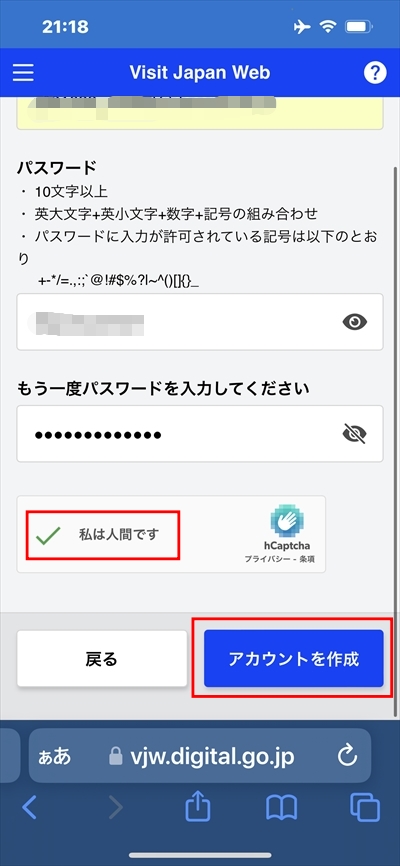This screenshot has height=866, width=400.
Task: Toggle the 私は人間です hCaptcha checkbox
Action: coord(48,536)
